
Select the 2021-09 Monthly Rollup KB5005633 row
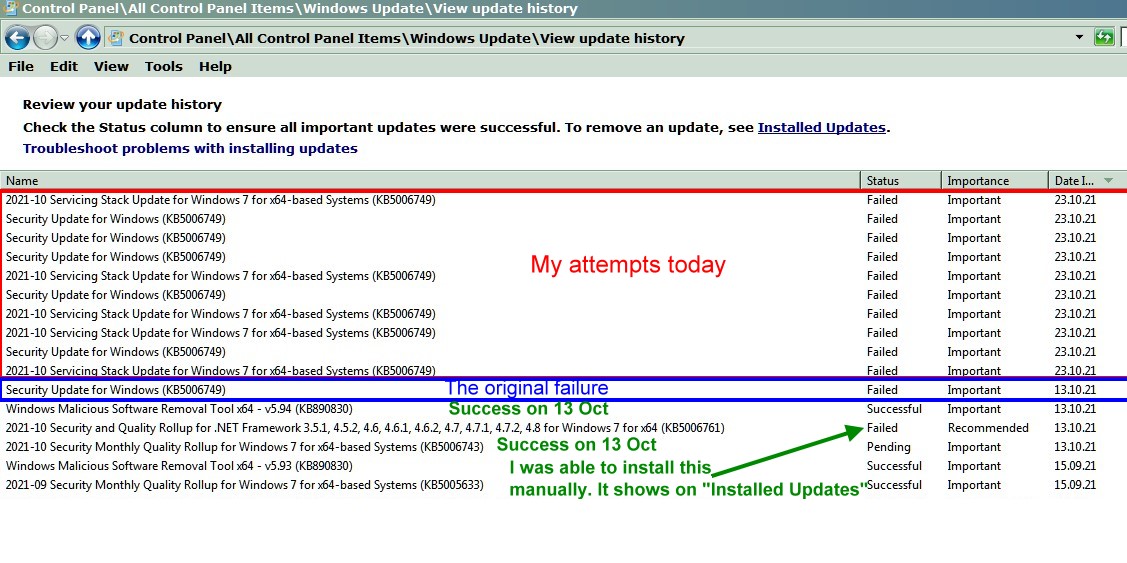coord(564,485)
